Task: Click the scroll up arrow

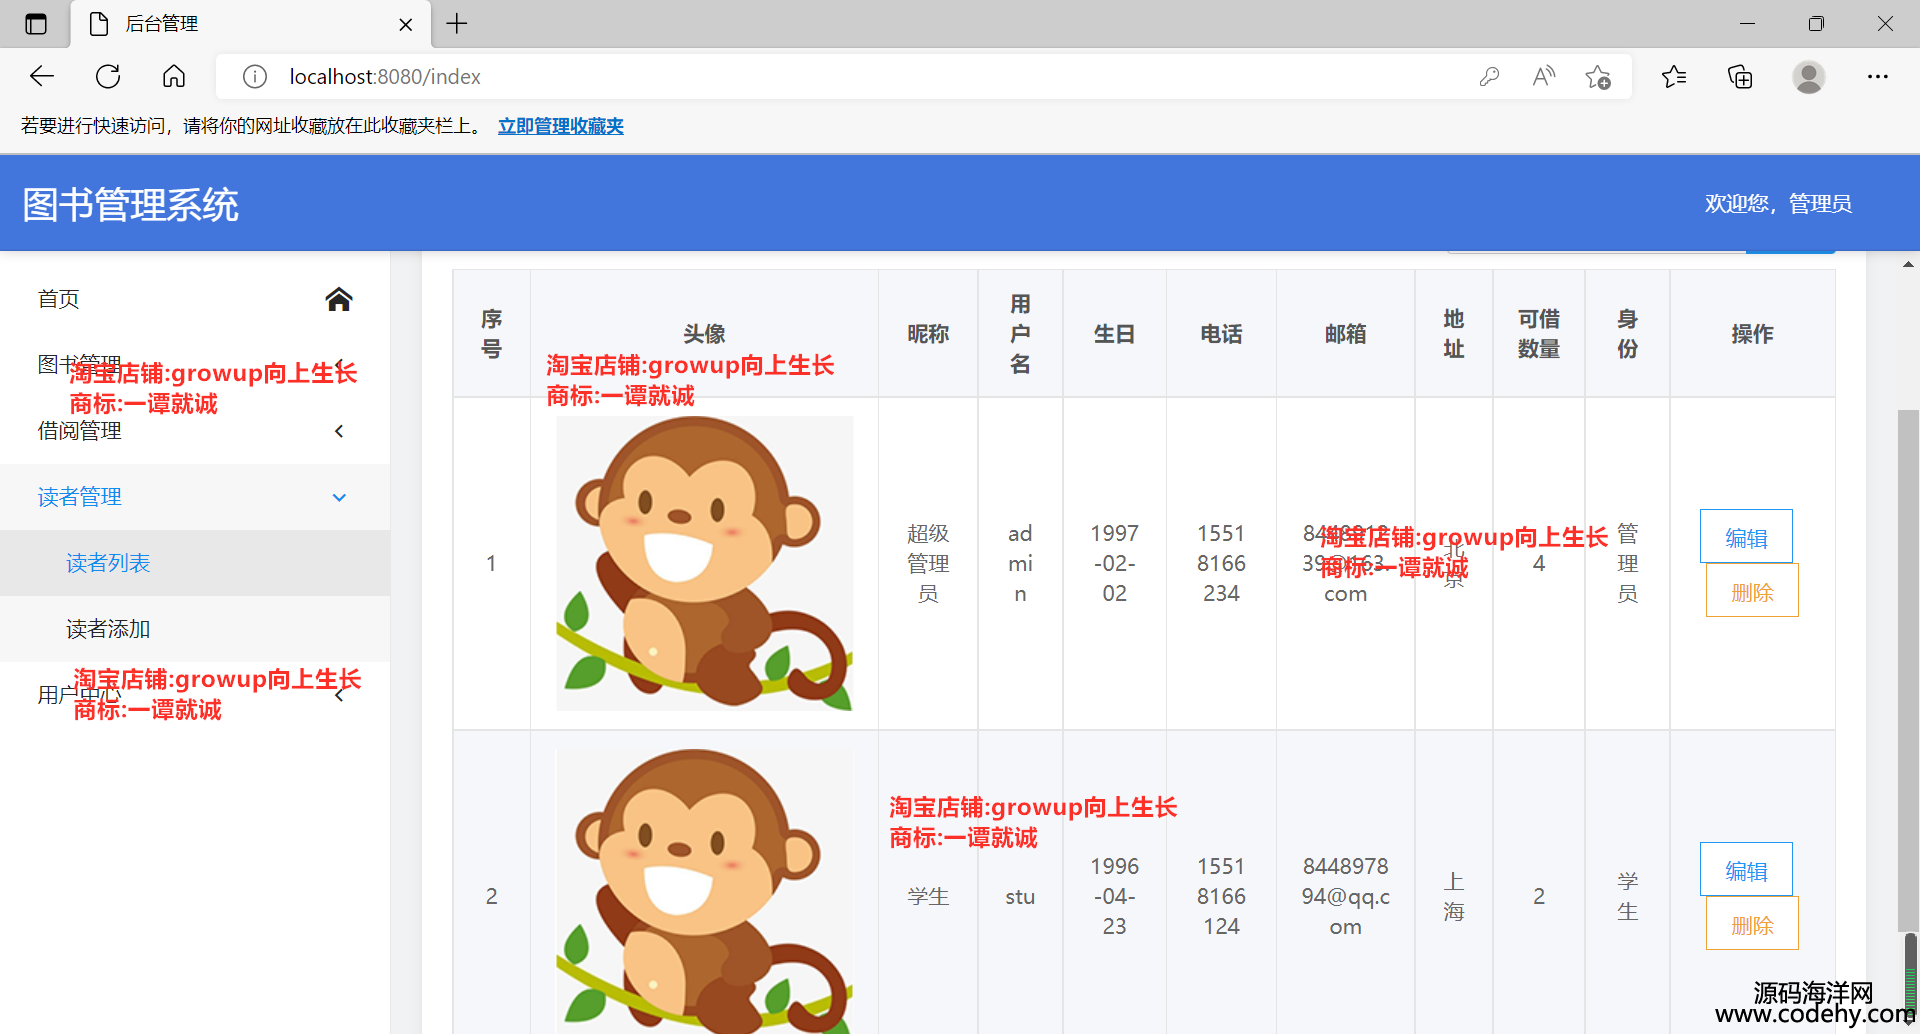Action: (1908, 265)
